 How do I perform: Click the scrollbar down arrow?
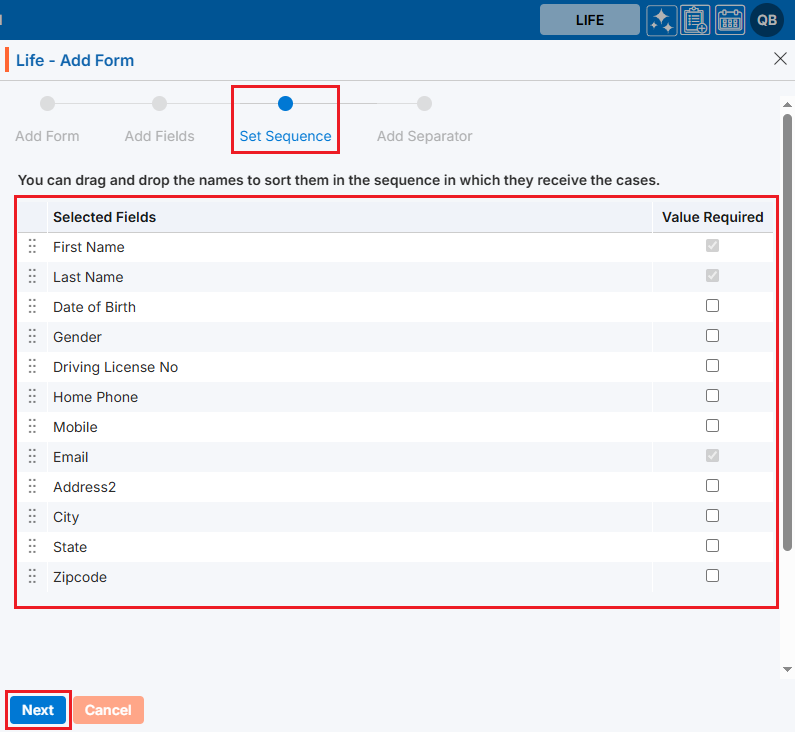click(x=787, y=669)
